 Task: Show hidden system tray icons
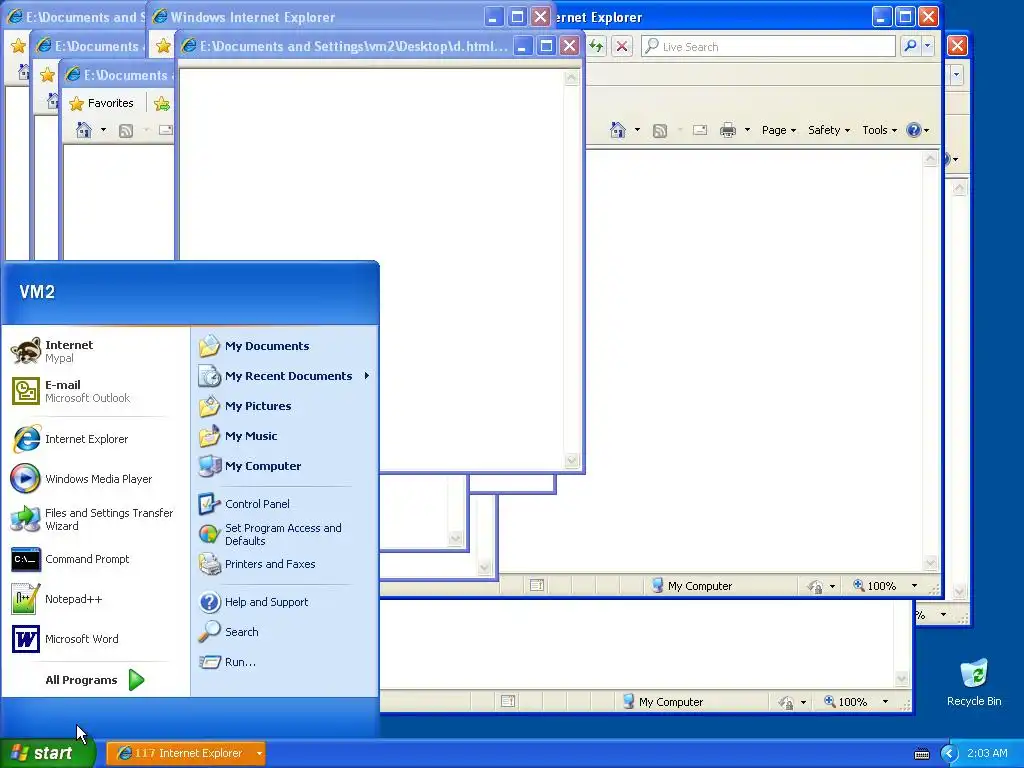949,753
